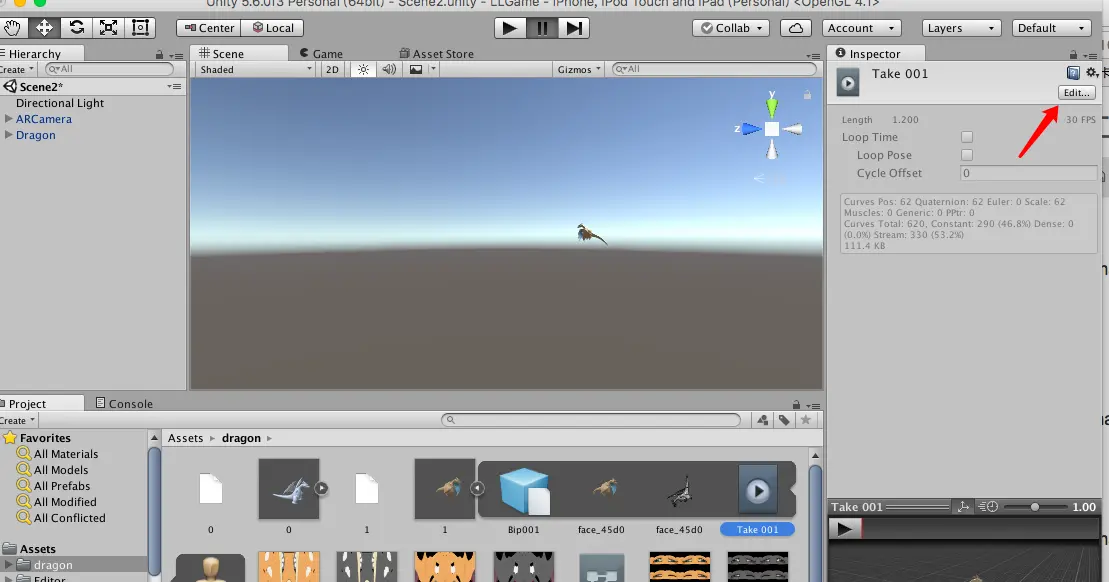Start Play mode
The height and width of the screenshot is (582, 1109).
coord(509,28)
